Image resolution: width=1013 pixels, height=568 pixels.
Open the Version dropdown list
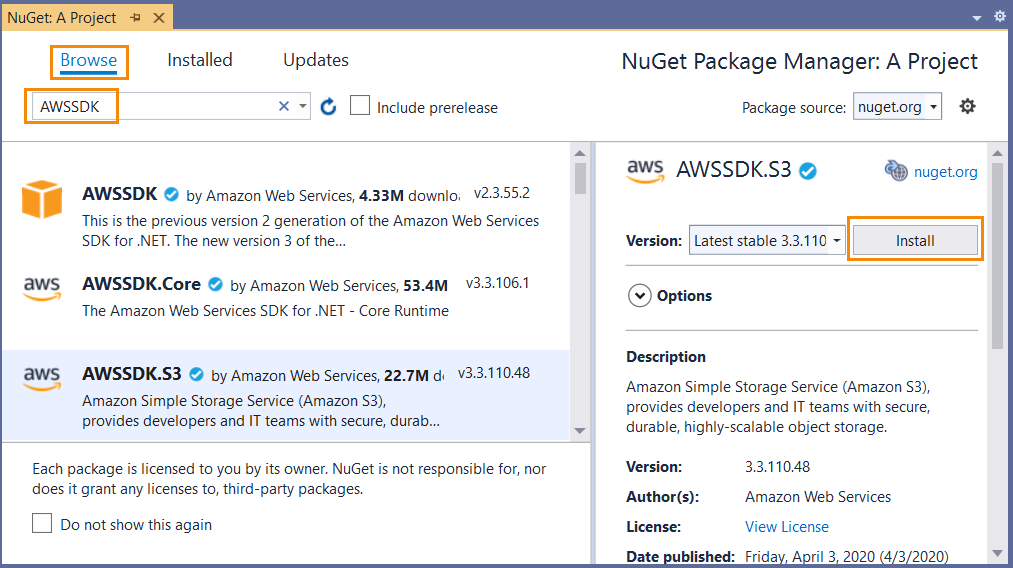click(768, 240)
